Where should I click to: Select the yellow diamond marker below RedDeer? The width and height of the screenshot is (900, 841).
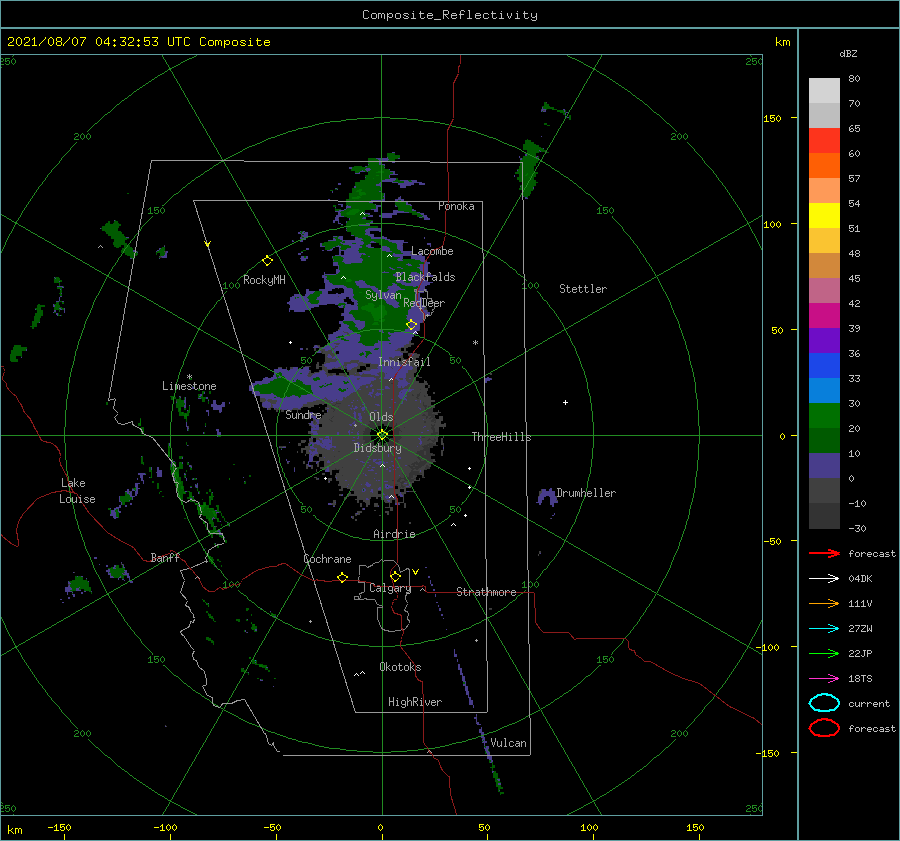point(412,325)
